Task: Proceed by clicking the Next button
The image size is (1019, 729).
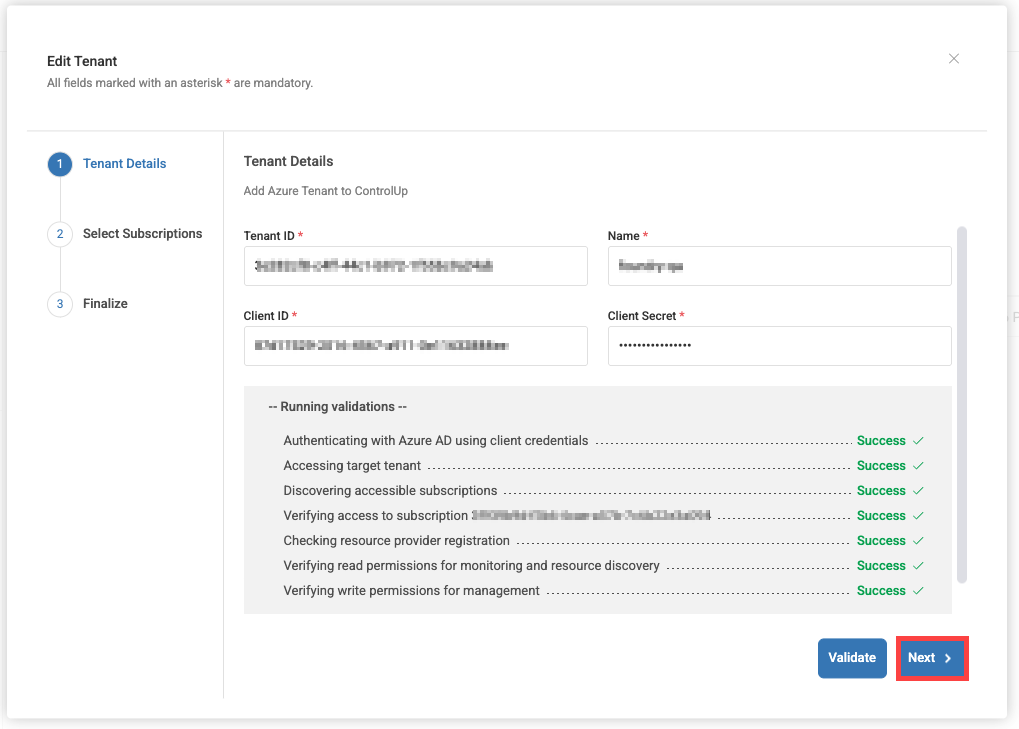Action: click(x=930, y=658)
